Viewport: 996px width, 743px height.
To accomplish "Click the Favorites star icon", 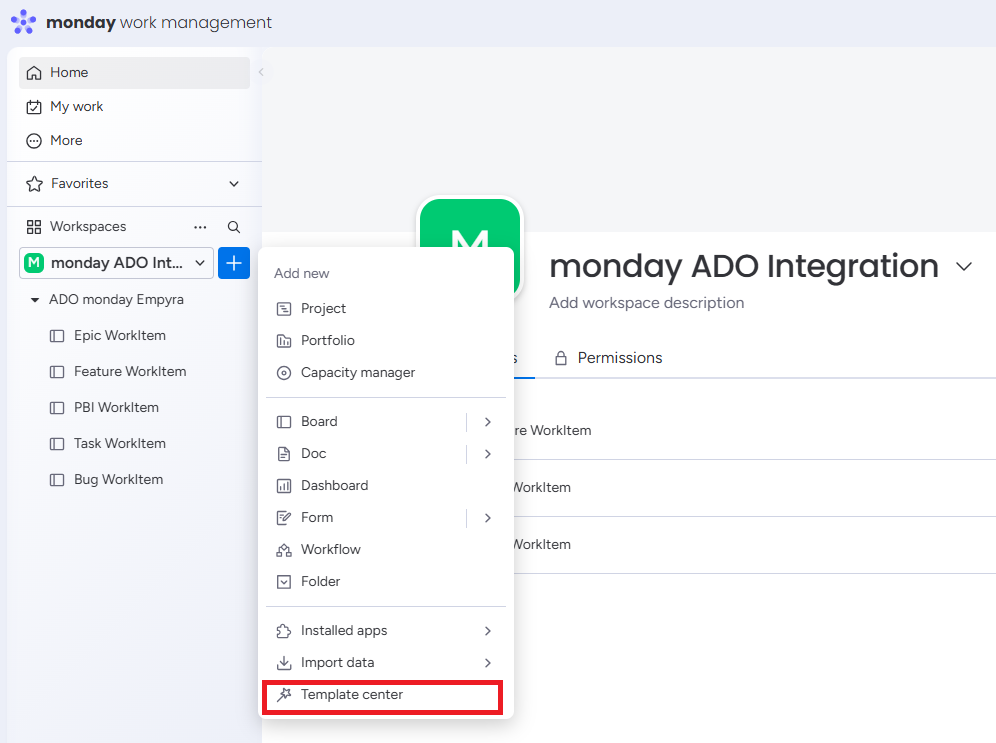I will (x=34, y=184).
